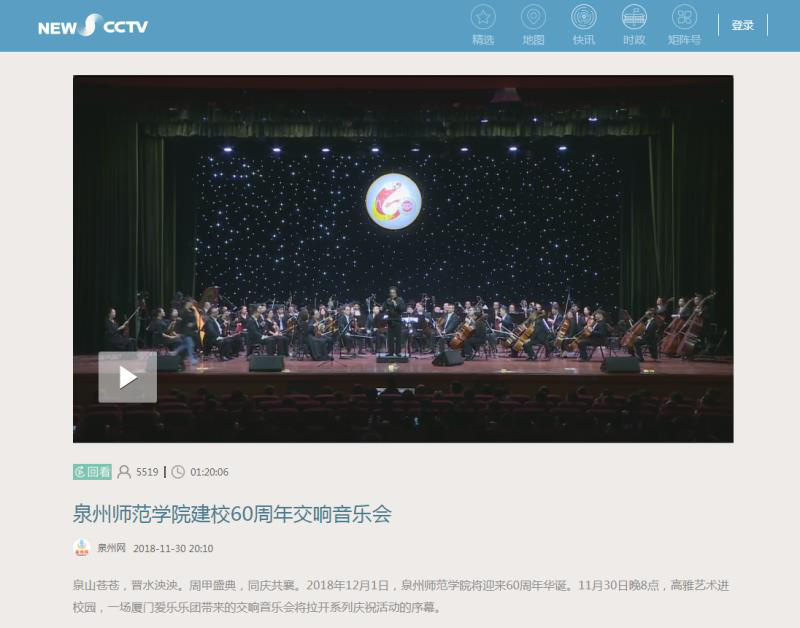Click the 2018-11-30 20:10 publish date
800x628 pixels.
173,548
